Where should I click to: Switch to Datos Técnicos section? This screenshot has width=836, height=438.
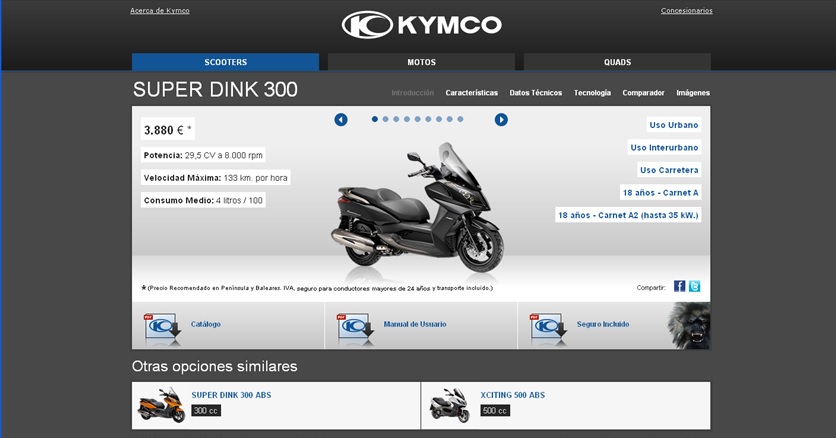536,93
